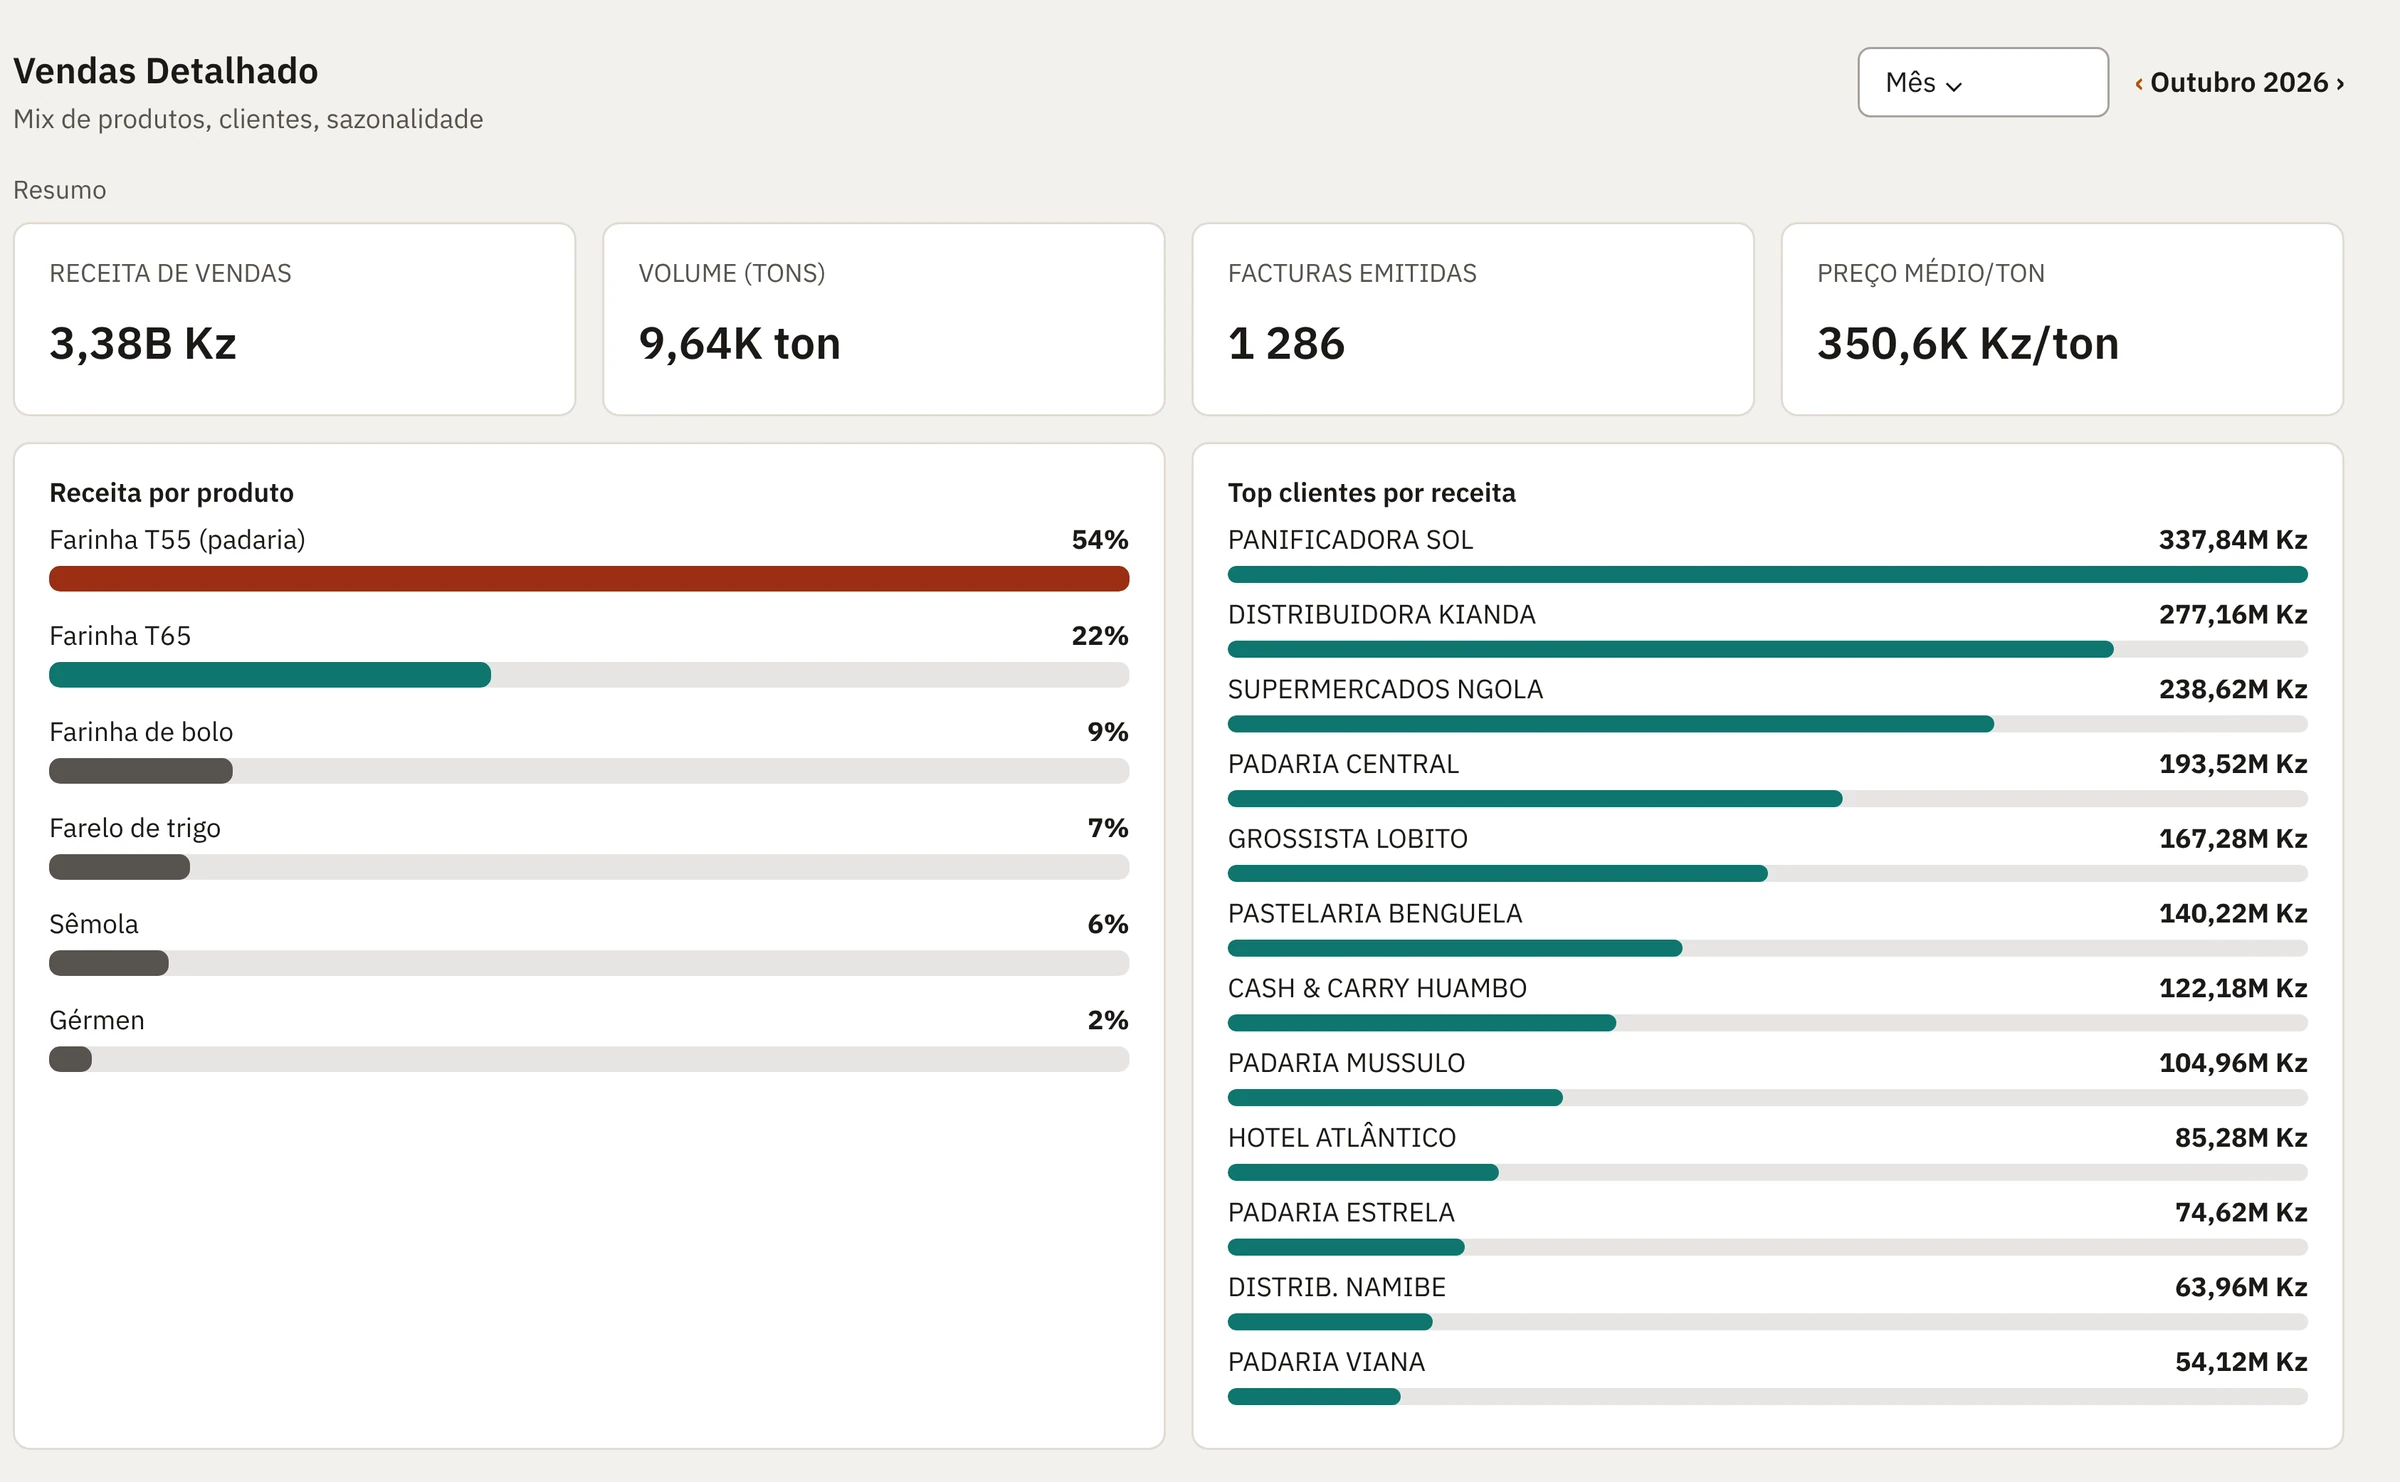Select GROSSISTA LOBITO client name

1347,839
